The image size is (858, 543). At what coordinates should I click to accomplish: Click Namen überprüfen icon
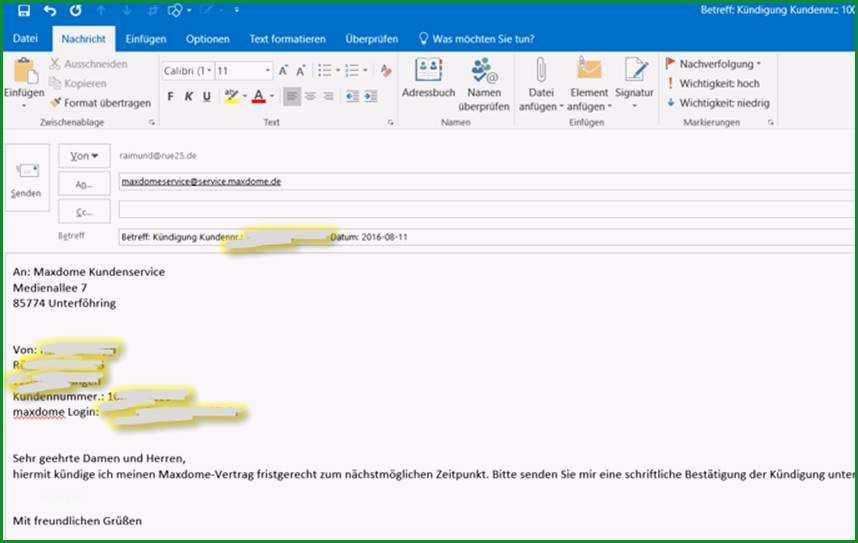pos(484,84)
